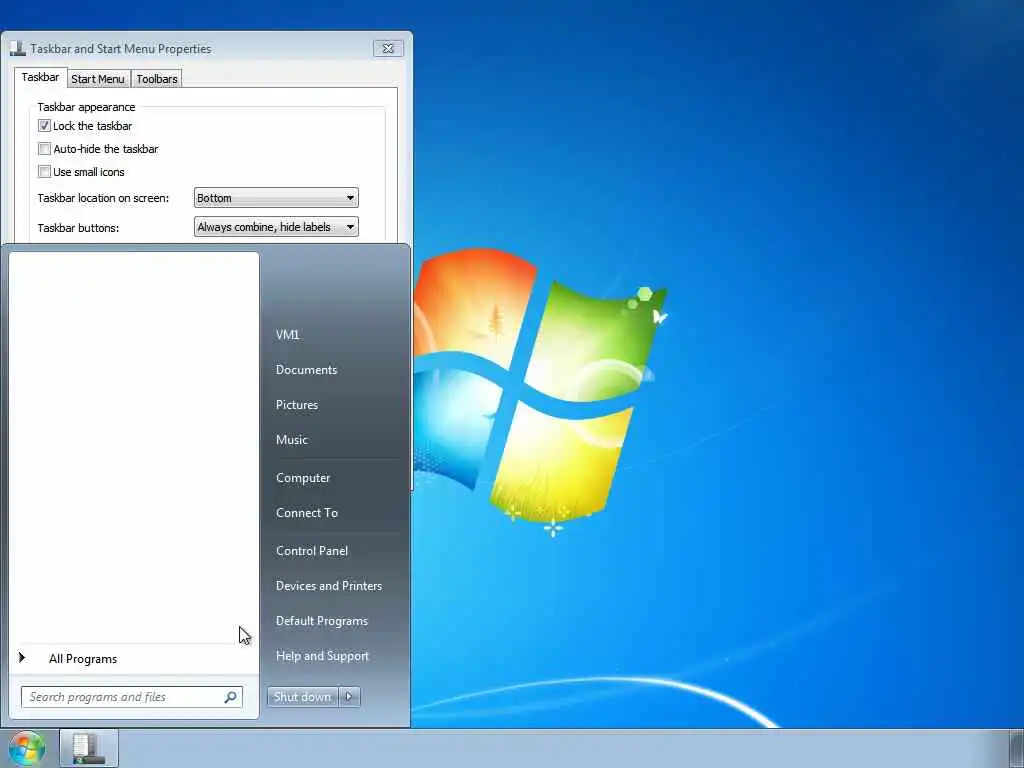Viewport: 1024px width, 768px height.
Task: Open VM1 user folder from Start menu
Action: 287,335
